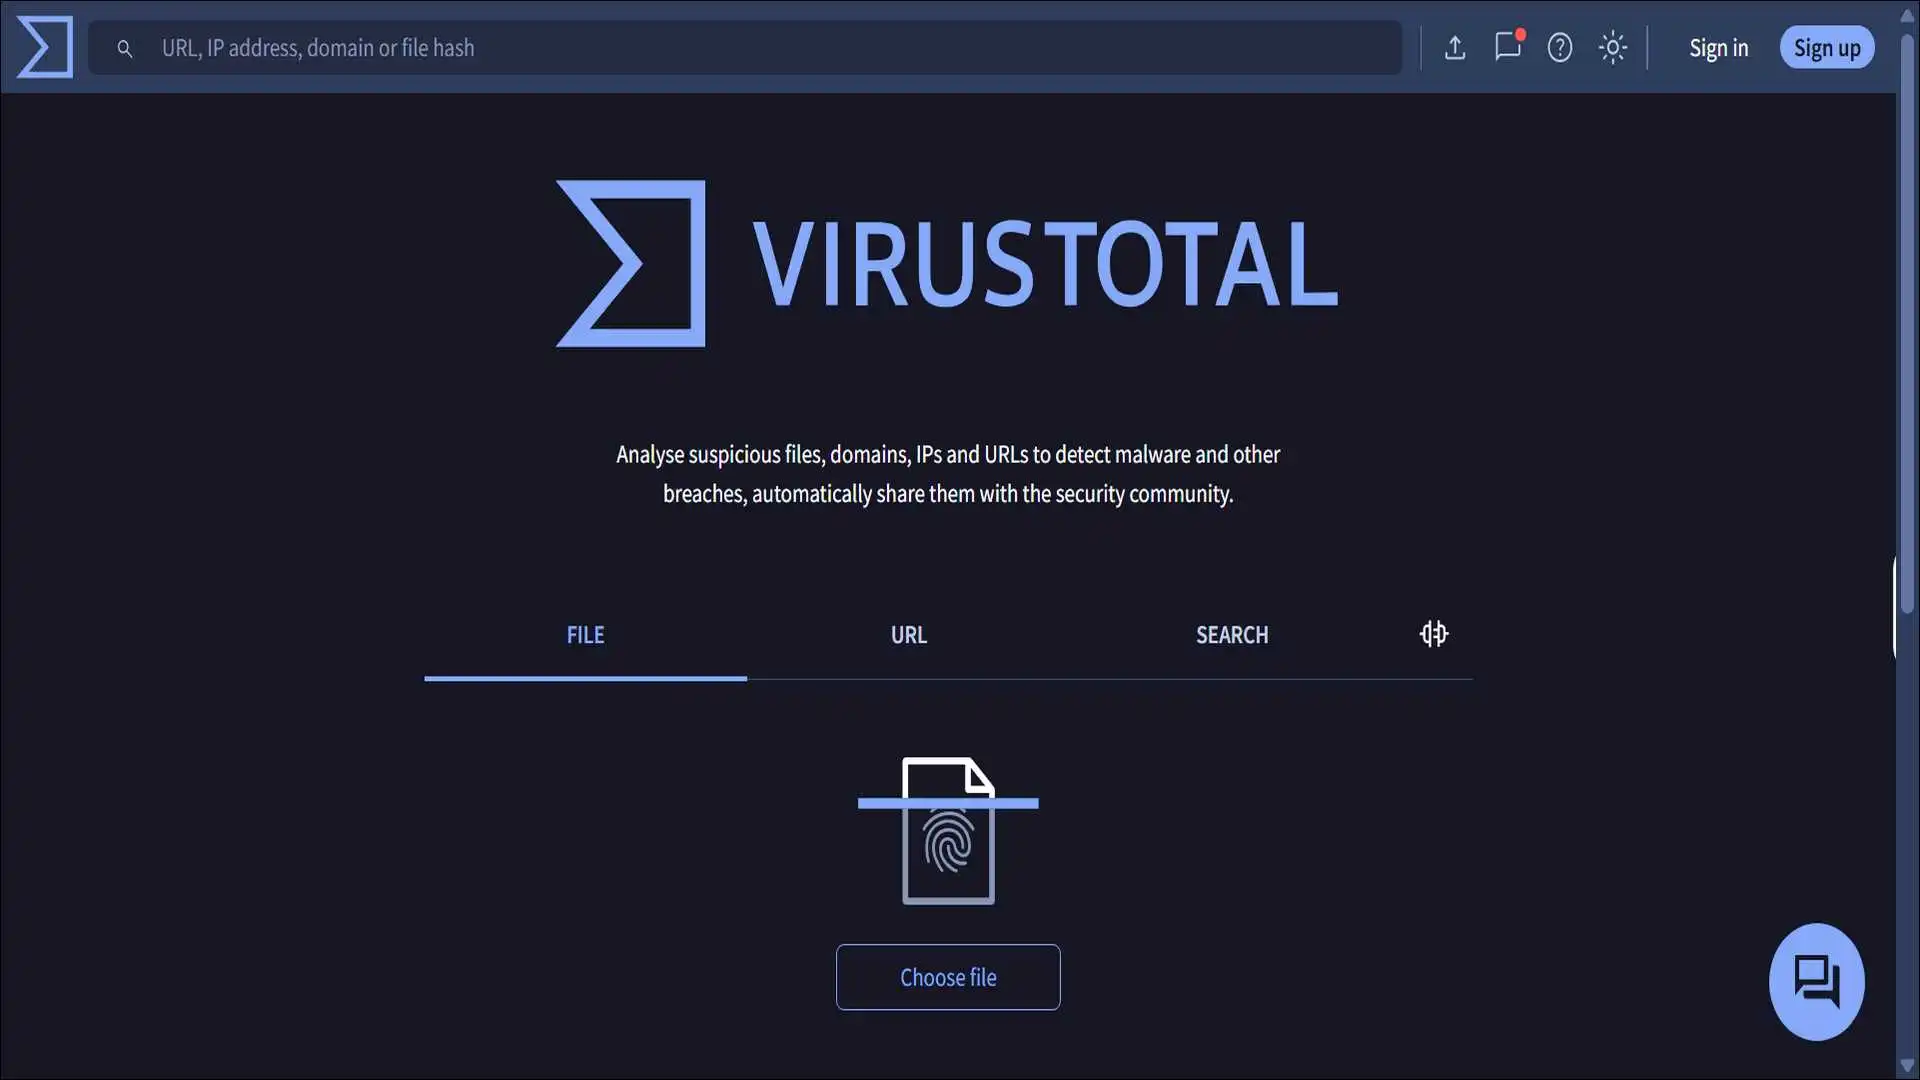Screen dimensions: 1920x1080
Task: Open the upload file icon
Action: tap(1455, 48)
